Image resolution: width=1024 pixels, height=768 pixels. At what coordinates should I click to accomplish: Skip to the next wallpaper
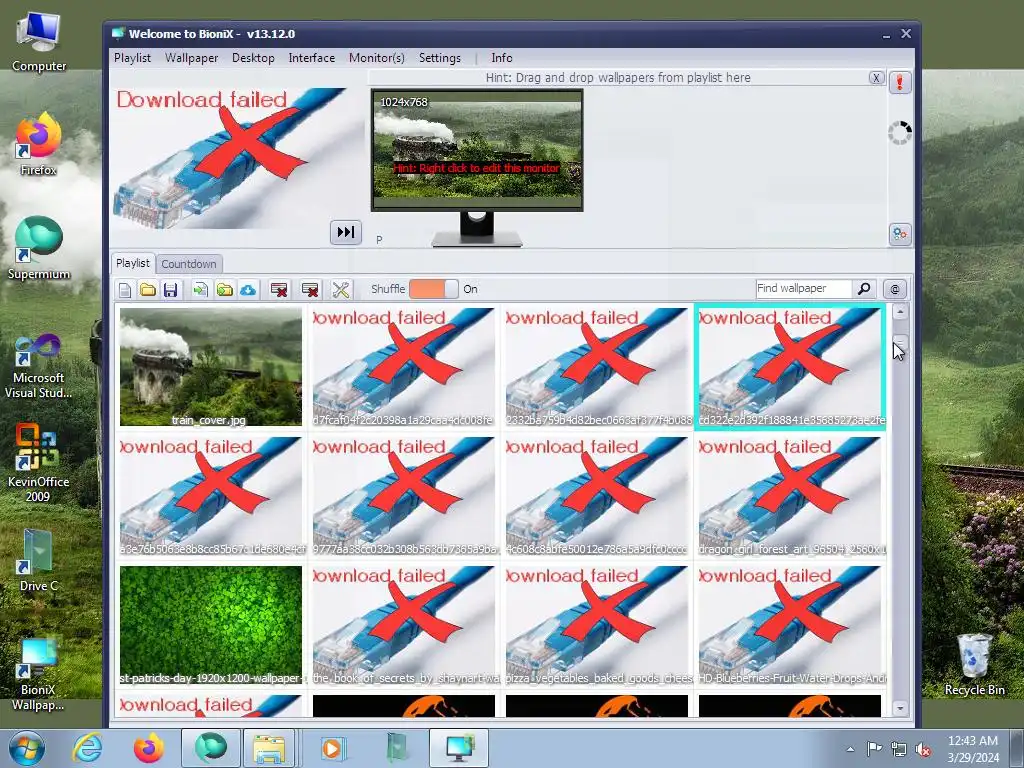coord(345,232)
